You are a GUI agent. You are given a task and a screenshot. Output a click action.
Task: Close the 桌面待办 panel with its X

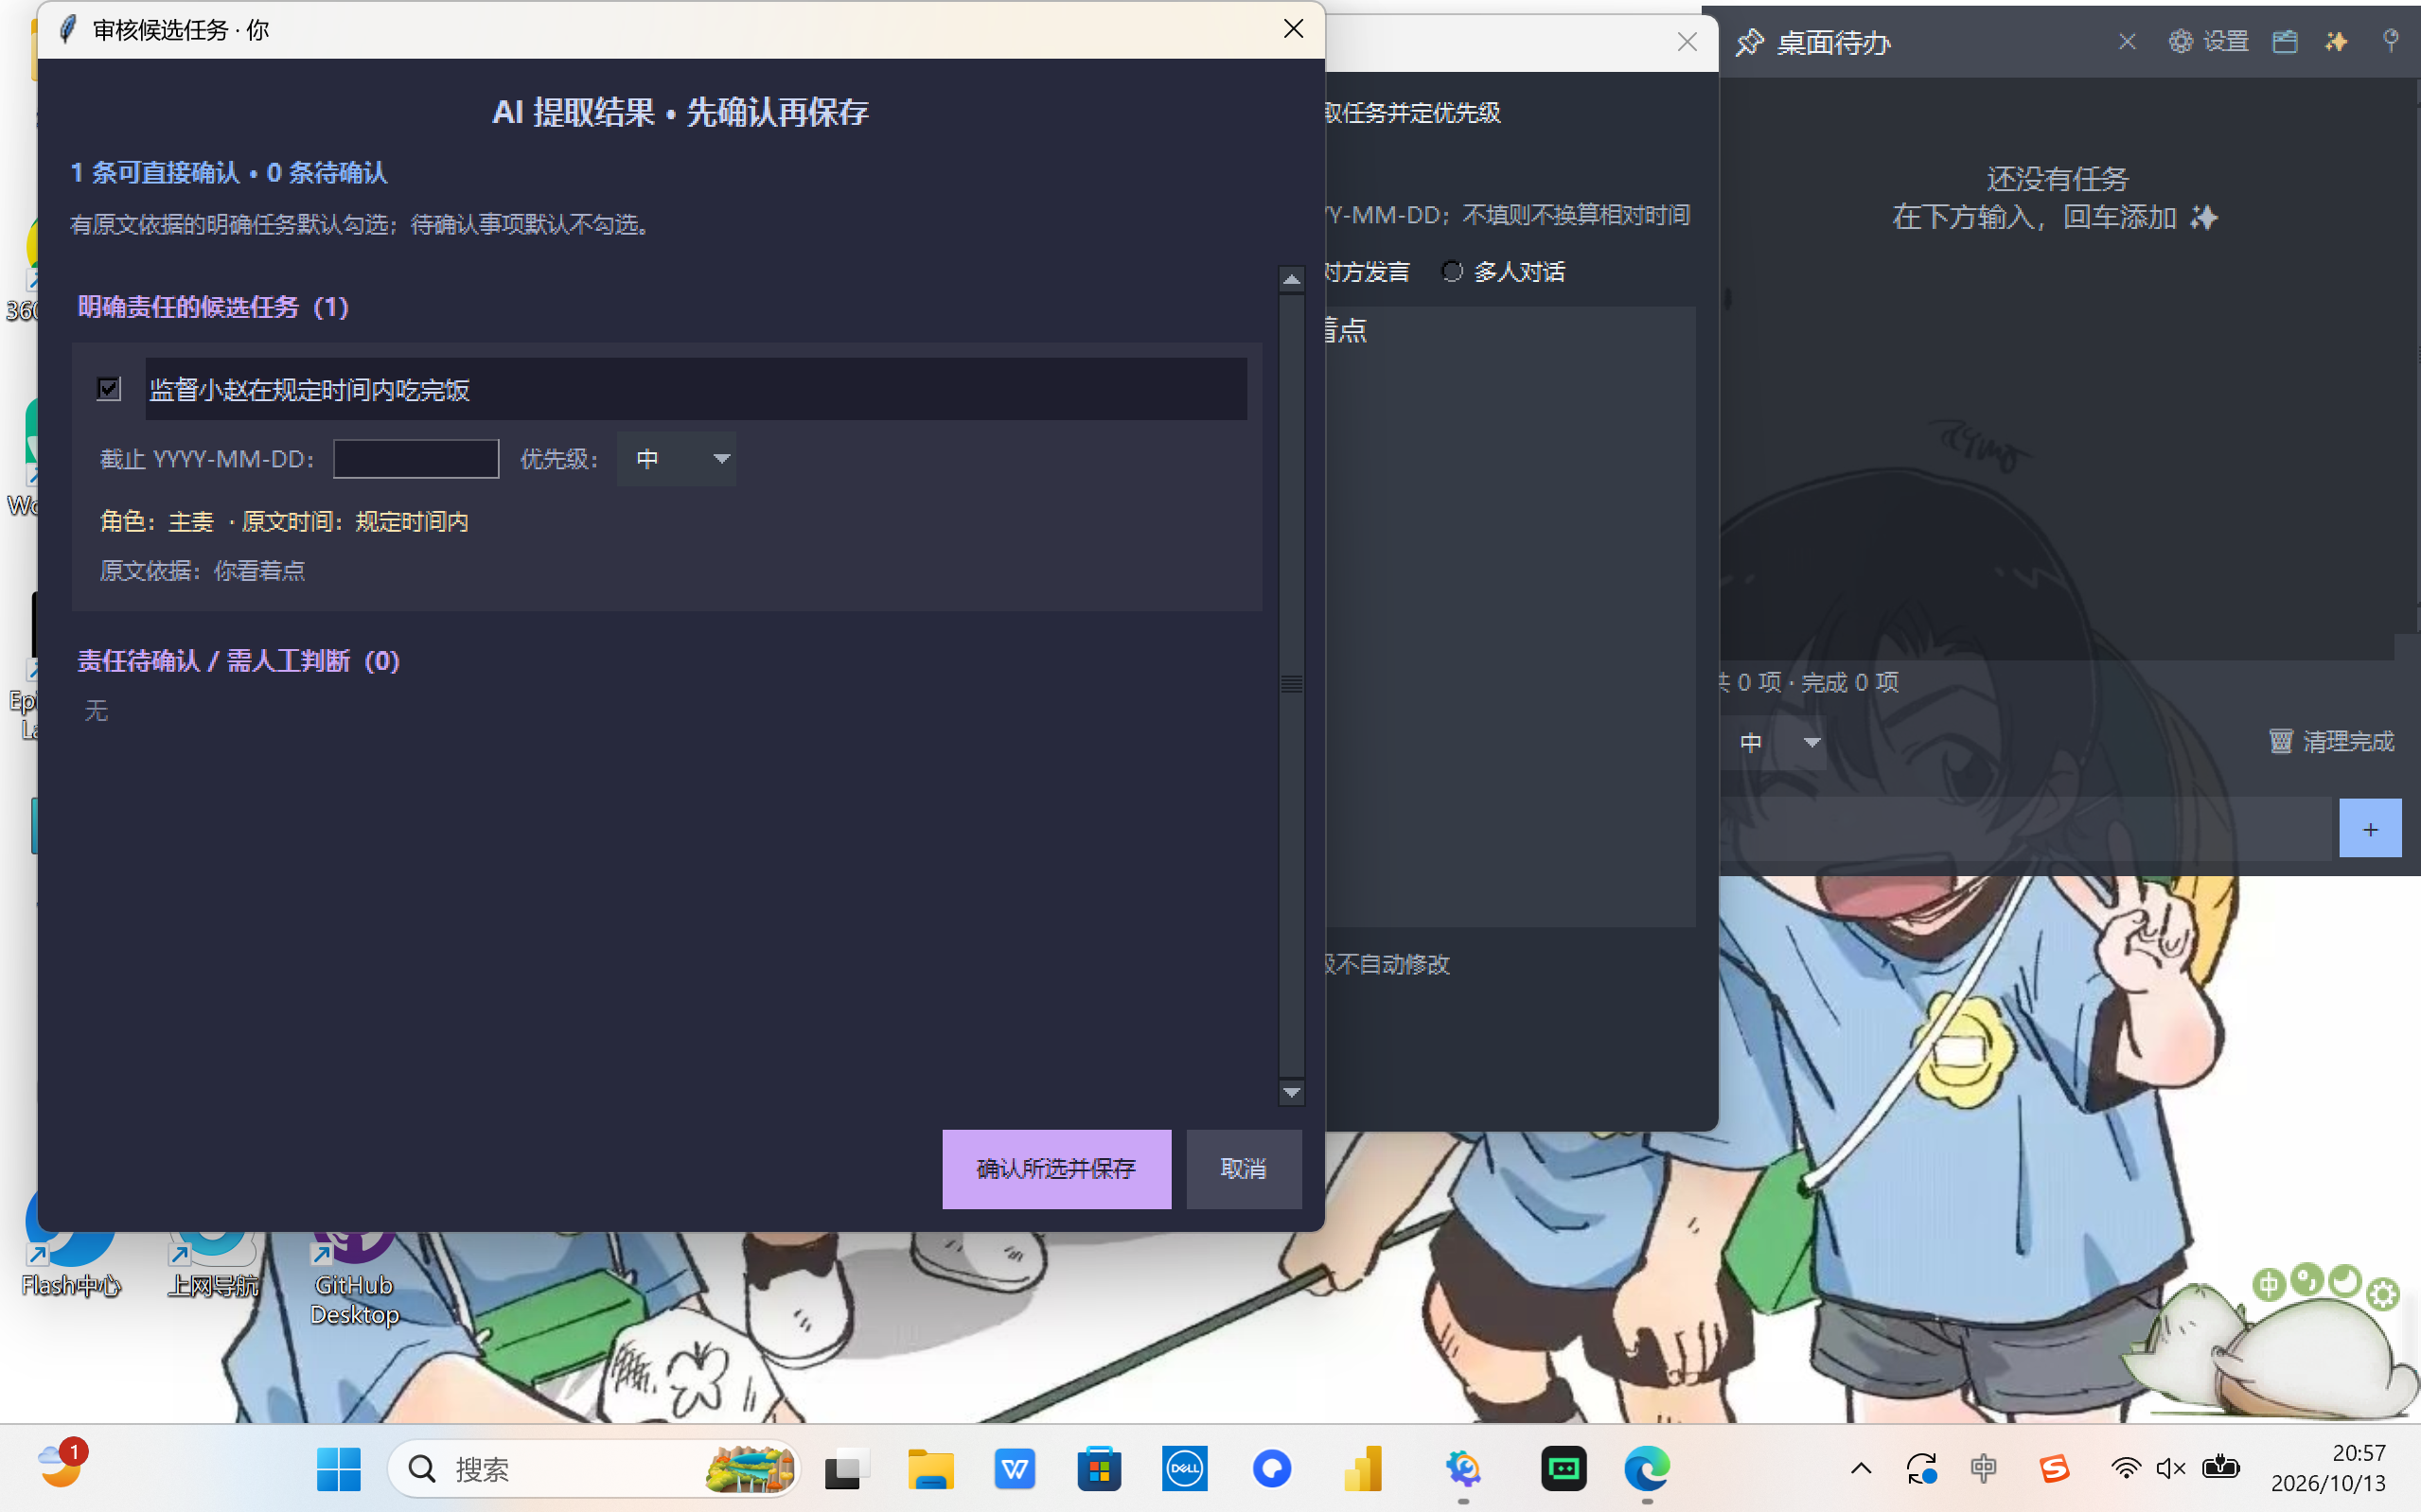(2127, 41)
